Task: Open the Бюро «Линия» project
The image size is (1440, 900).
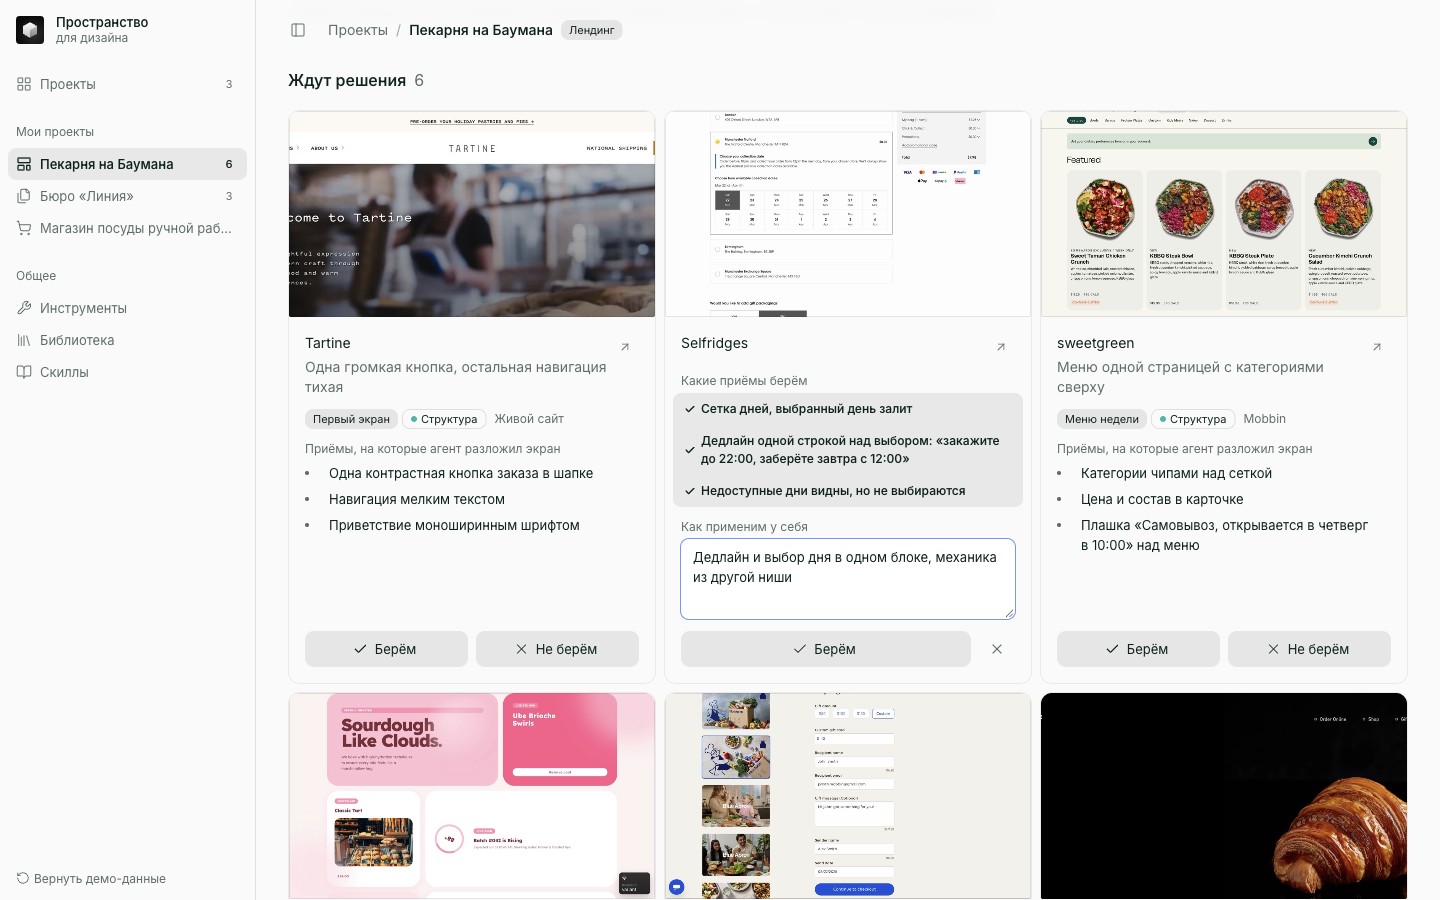Action: (x=127, y=196)
